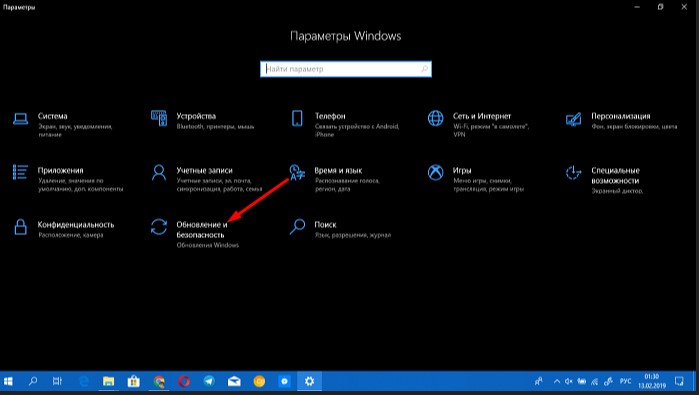Open the Windows Start menu
The height and width of the screenshot is (395, 699).
[8, 382]
